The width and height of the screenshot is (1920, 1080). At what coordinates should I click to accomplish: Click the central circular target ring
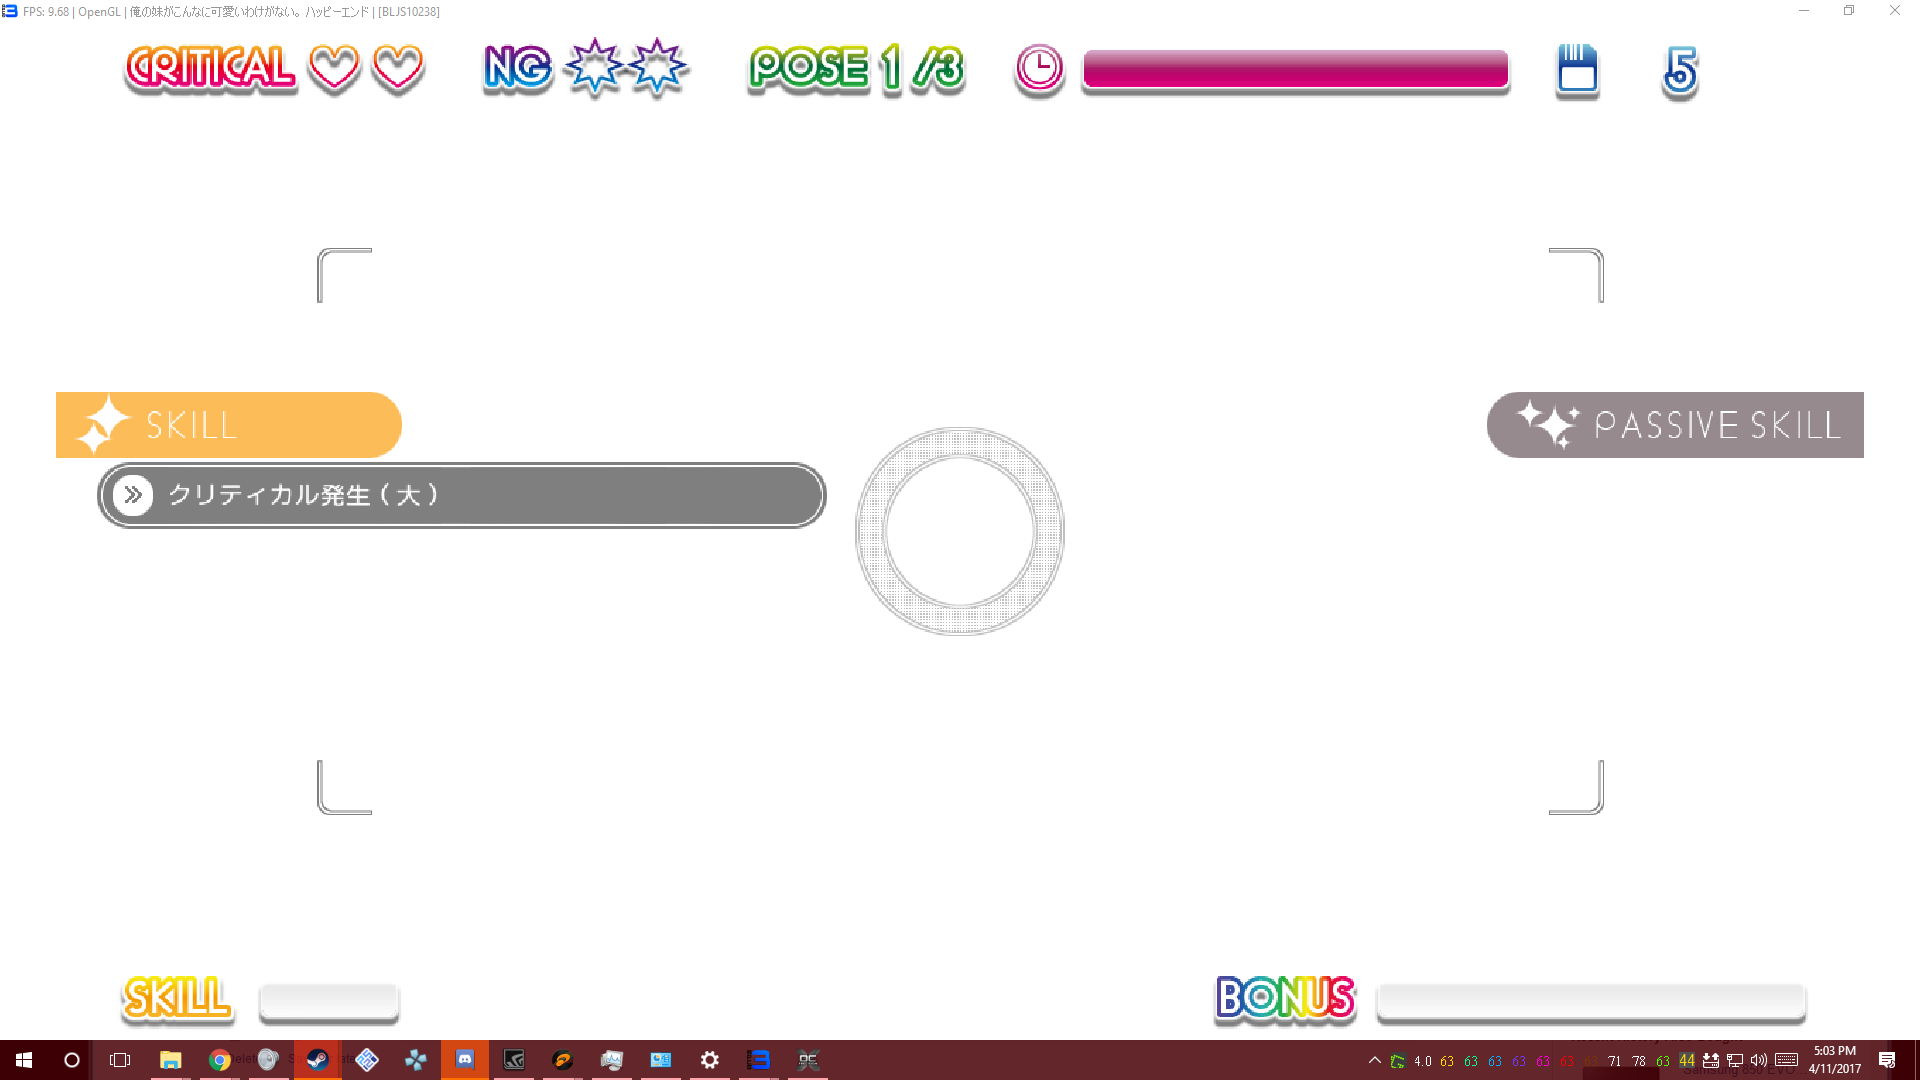(959, 531)
